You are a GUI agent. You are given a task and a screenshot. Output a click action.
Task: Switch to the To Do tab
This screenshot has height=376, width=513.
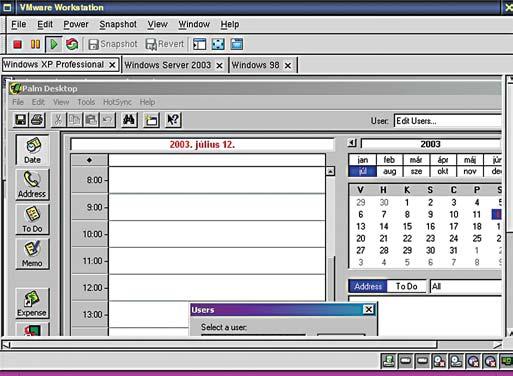[x=407, y=286]
